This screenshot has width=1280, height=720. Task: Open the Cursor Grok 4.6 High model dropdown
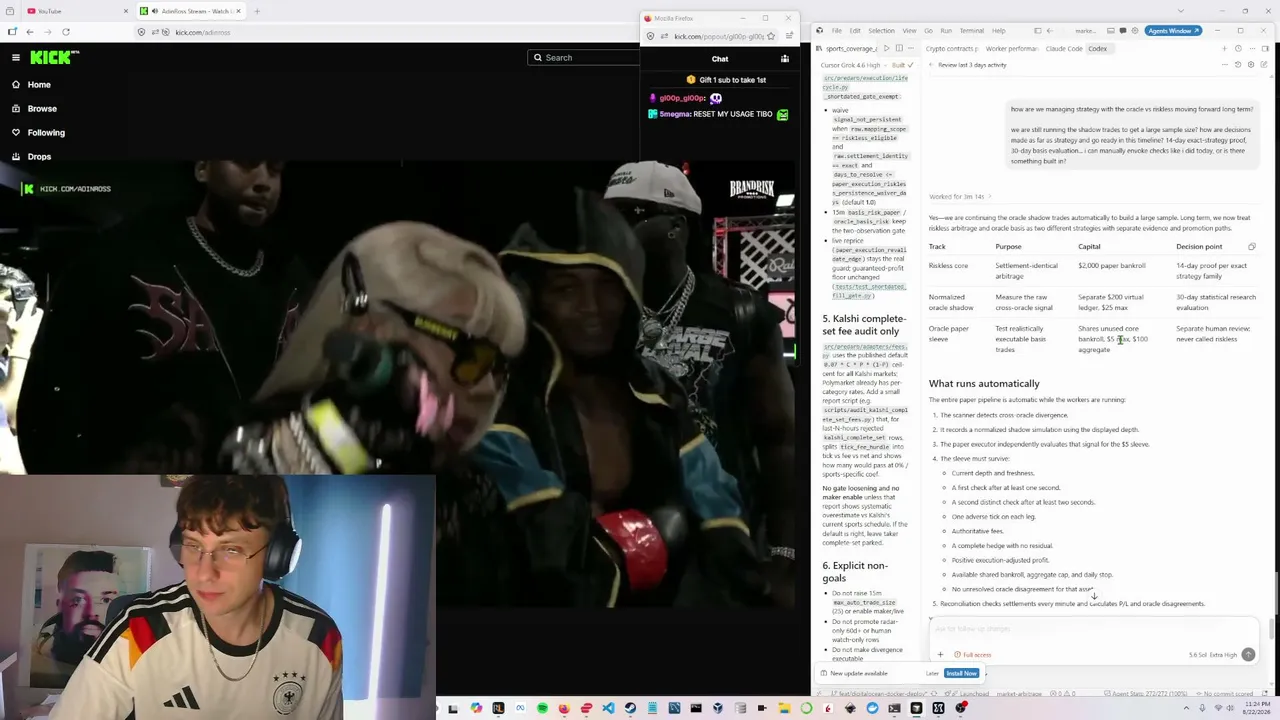(x=855, y=65)
